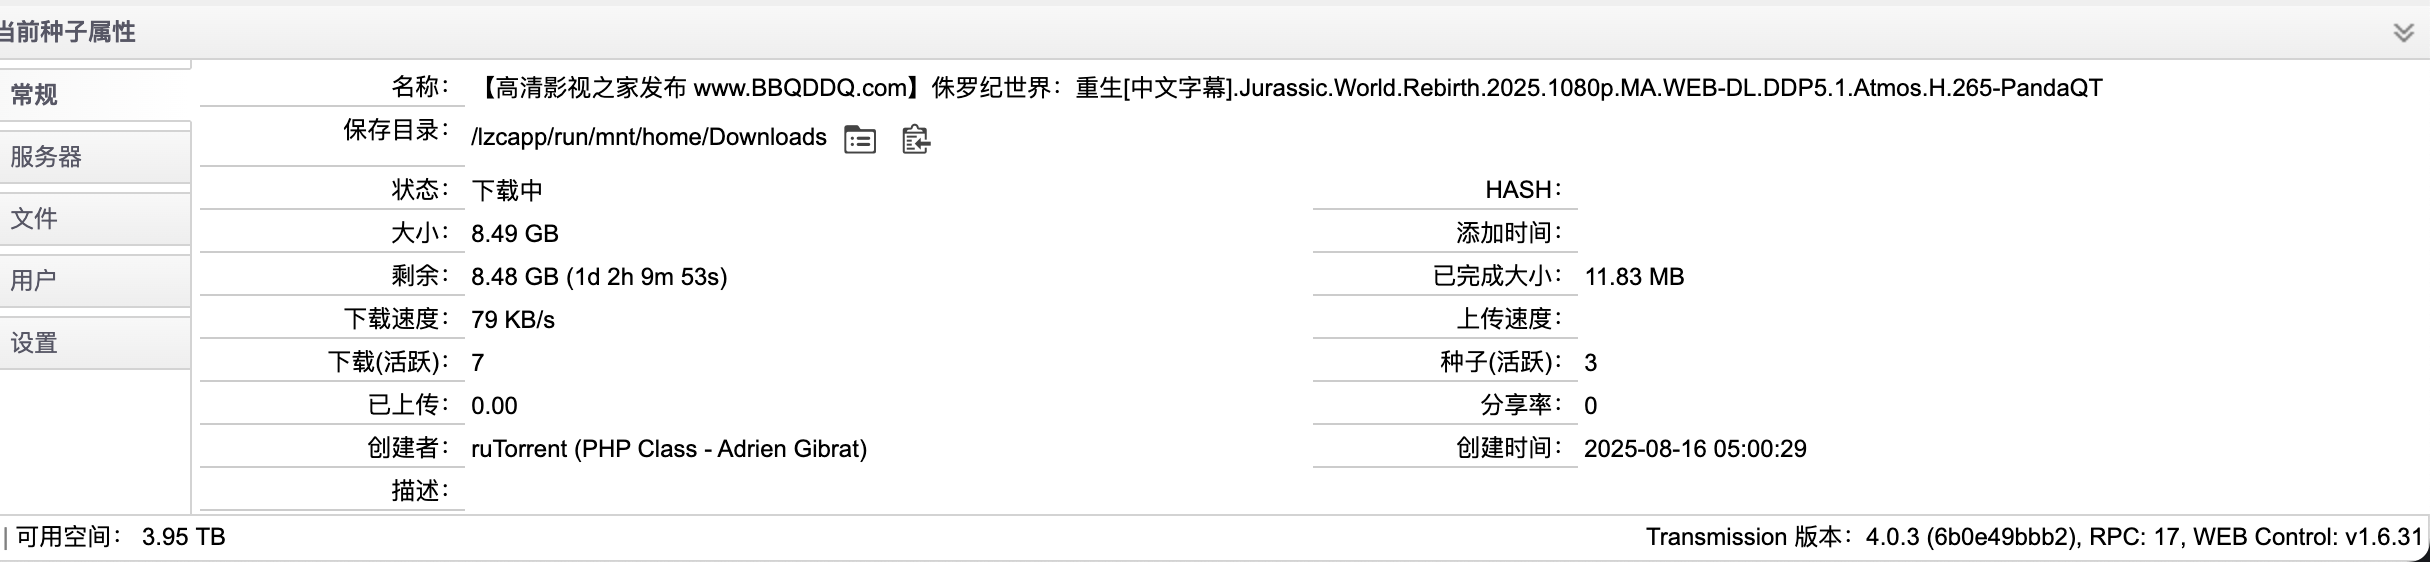Click download speed value 79 KB/s
The height and width of the screenshot is (562, 2430).
click(x=513, y=319)
